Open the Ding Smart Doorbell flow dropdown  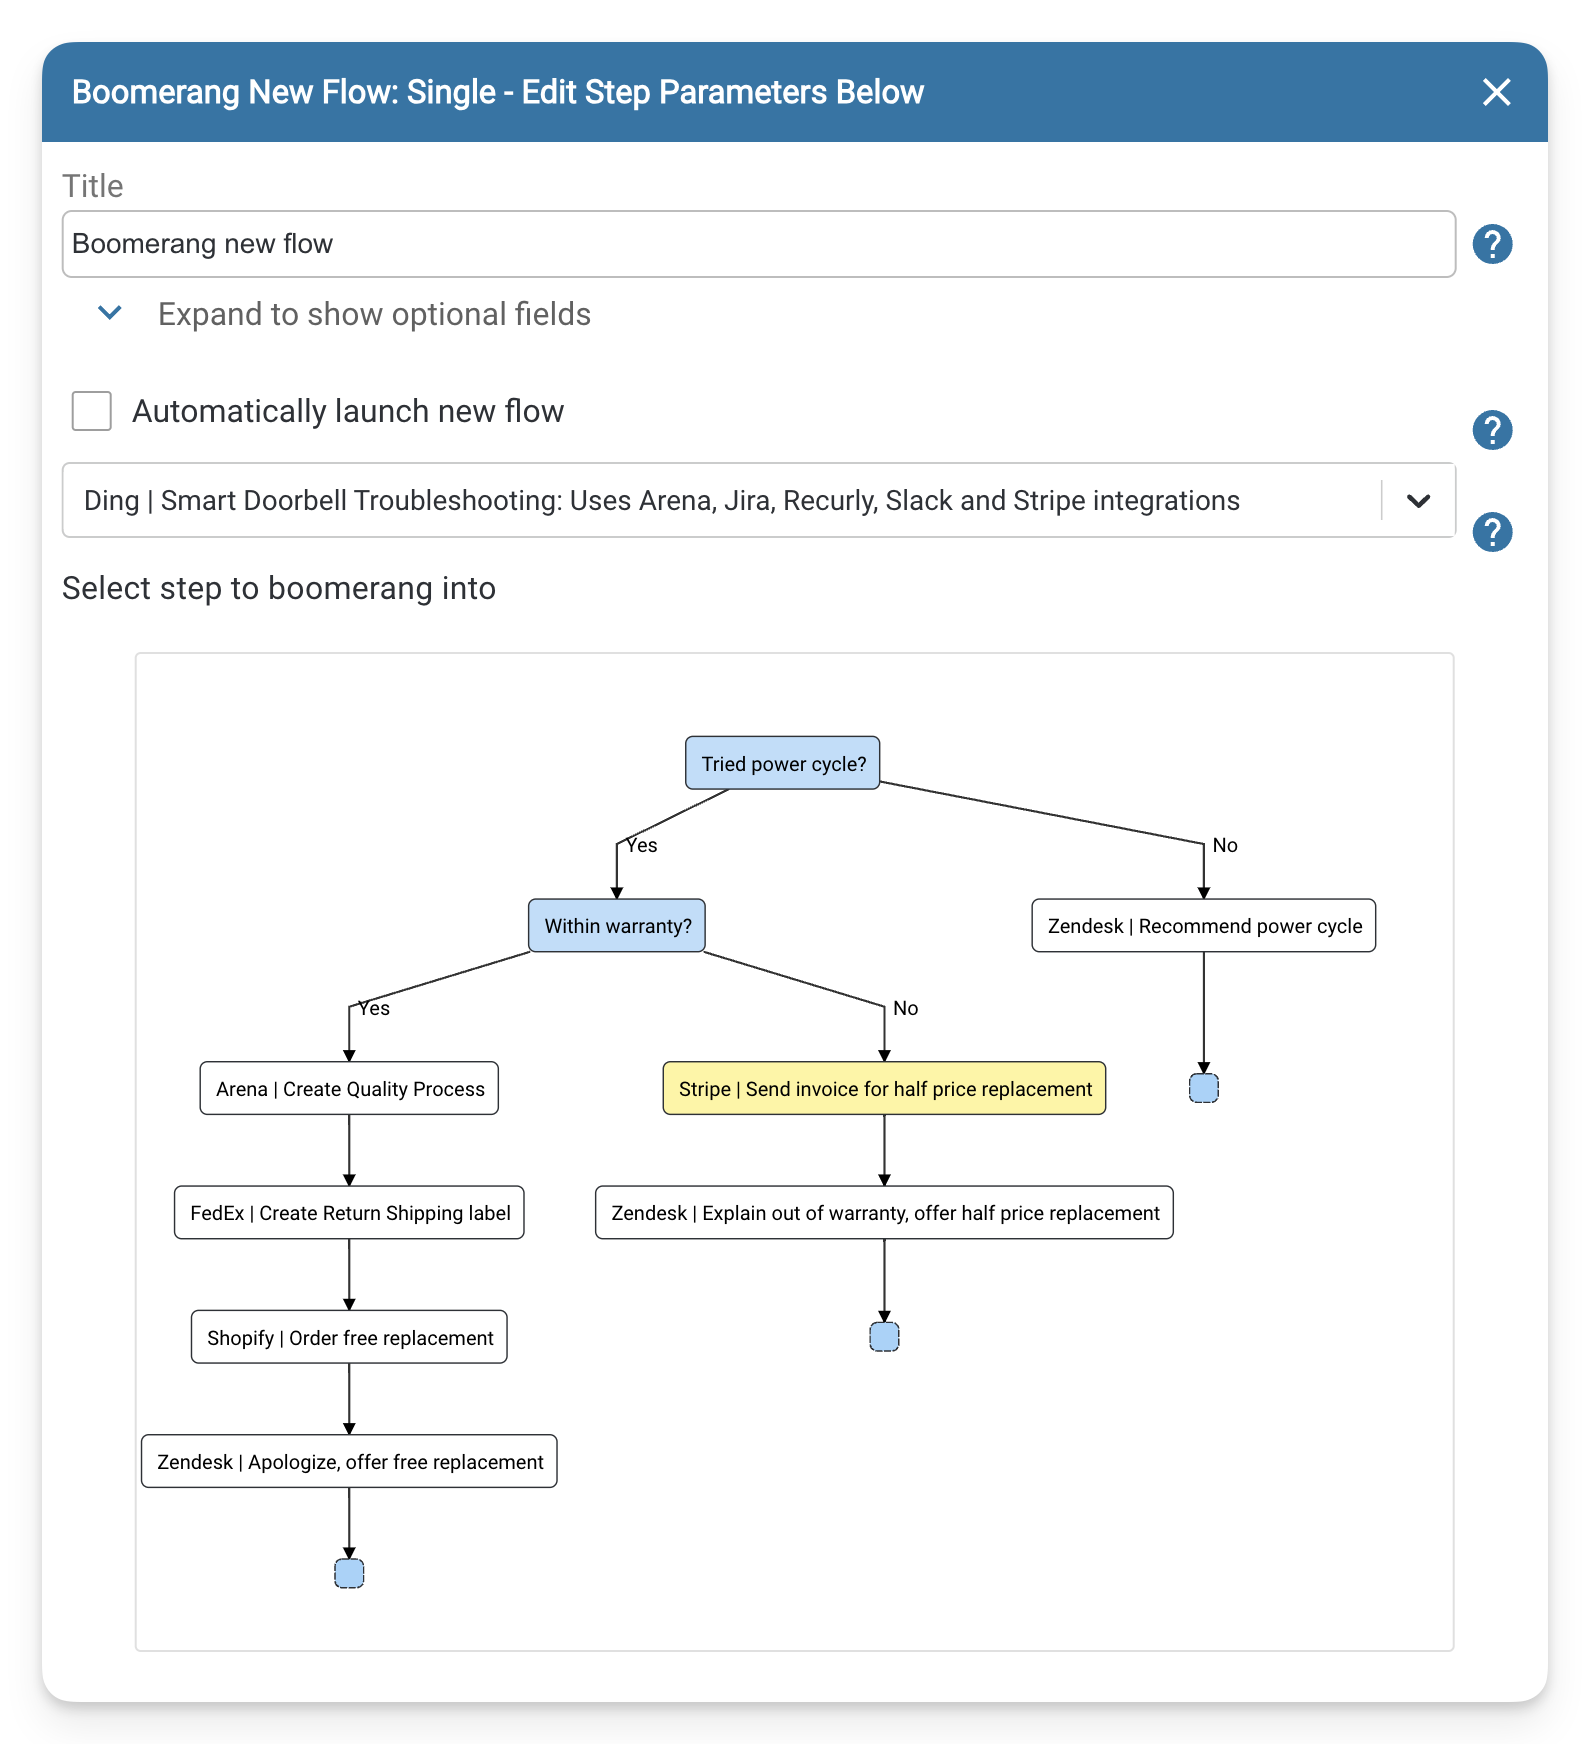point(758,500)
